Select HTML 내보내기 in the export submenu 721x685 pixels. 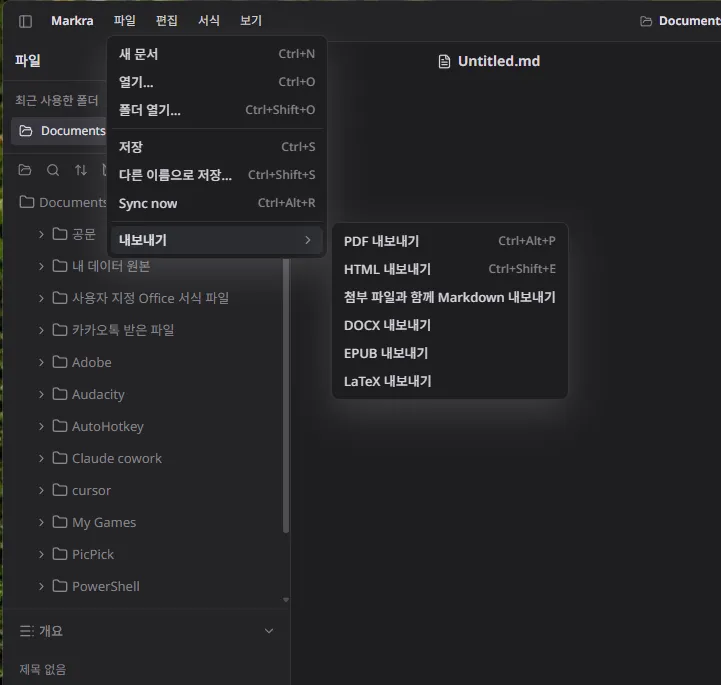point(450,269)
